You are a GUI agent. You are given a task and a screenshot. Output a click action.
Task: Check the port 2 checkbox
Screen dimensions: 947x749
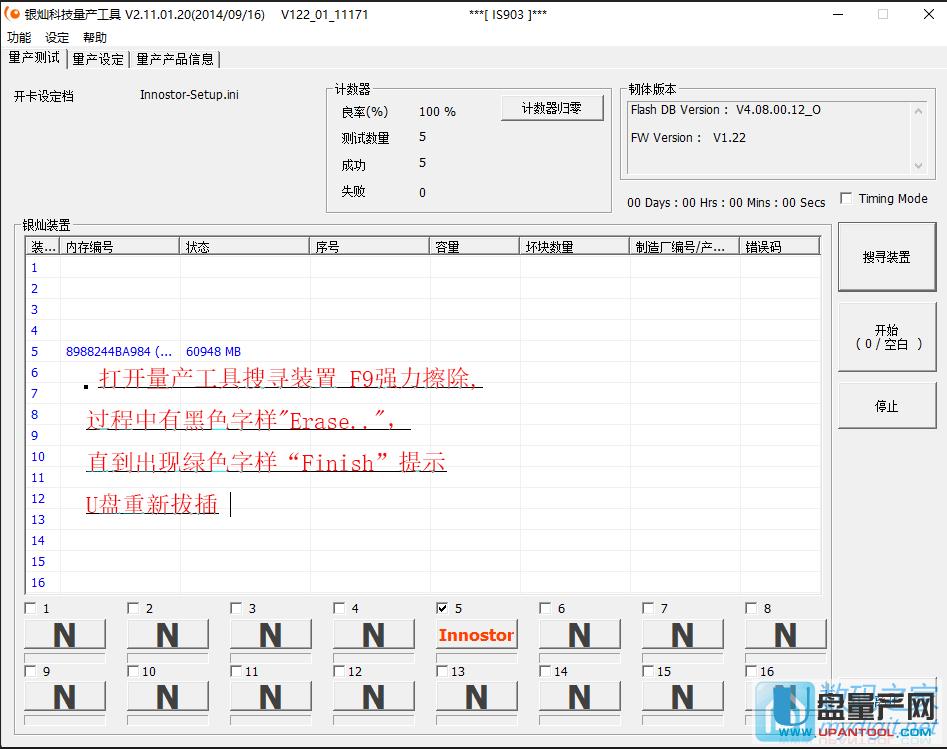pos(133,608)
